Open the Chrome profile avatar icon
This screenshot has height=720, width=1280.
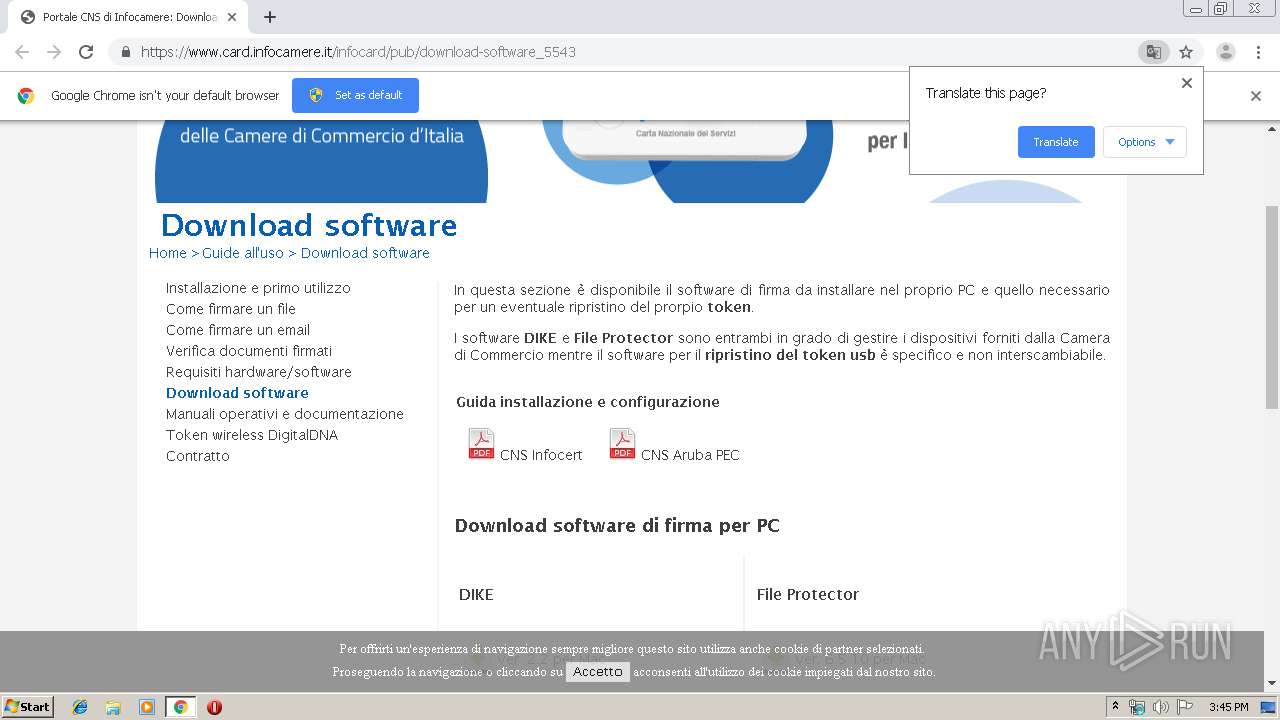click(x=1226, y=52)
